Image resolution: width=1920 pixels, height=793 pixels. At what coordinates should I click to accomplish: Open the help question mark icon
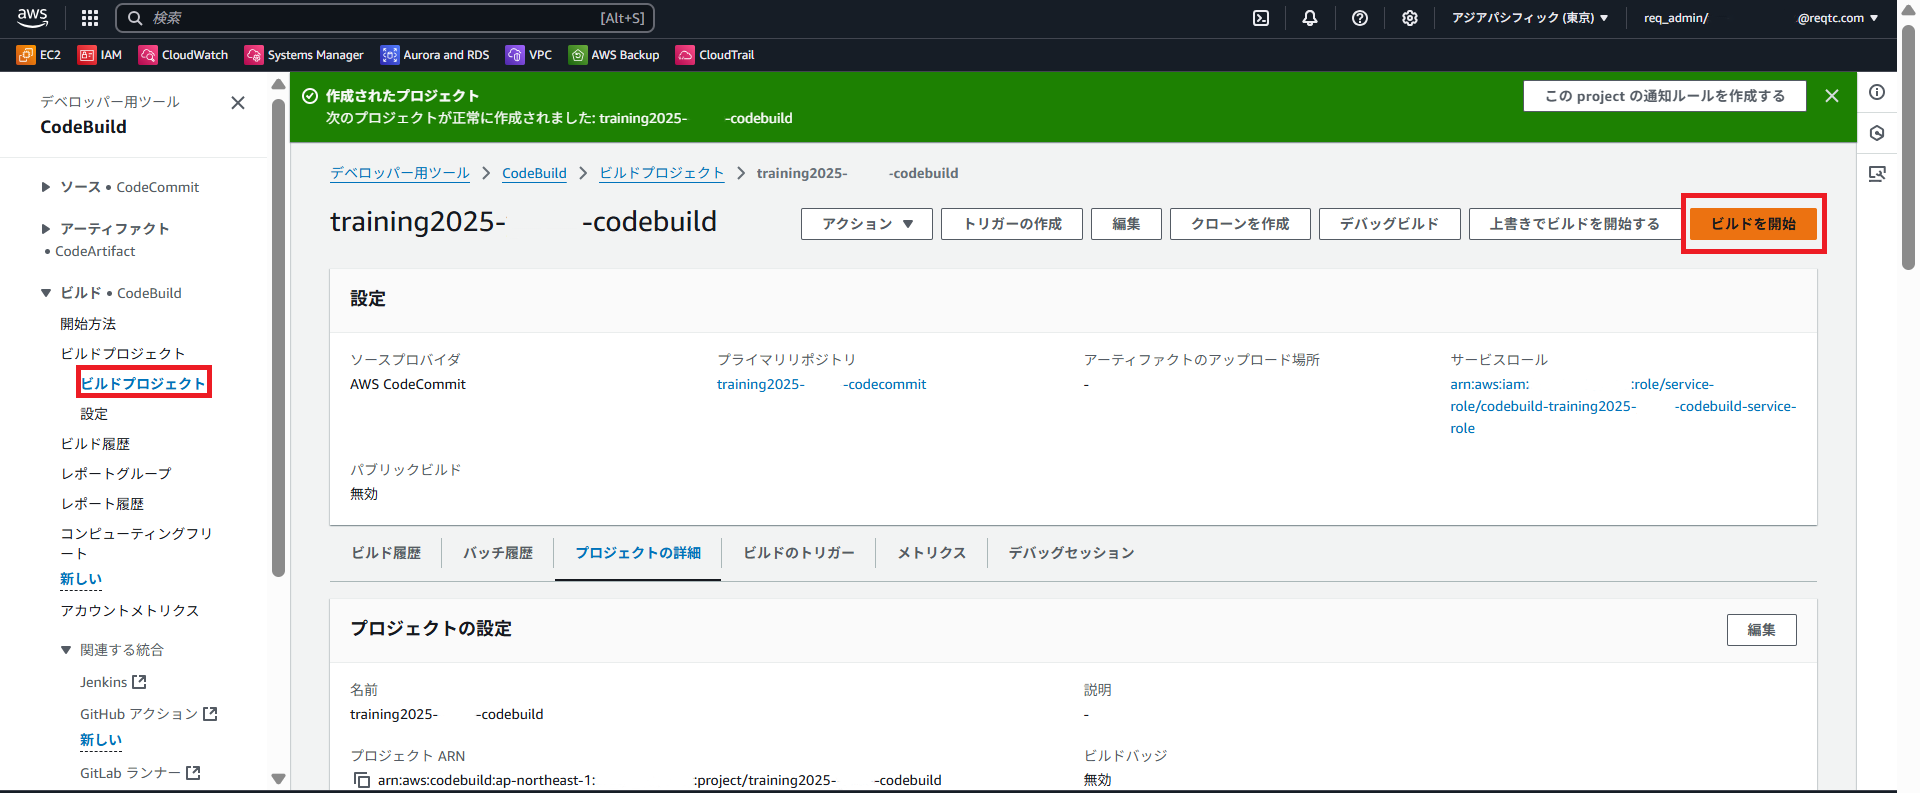click(x=1360, y=18)
